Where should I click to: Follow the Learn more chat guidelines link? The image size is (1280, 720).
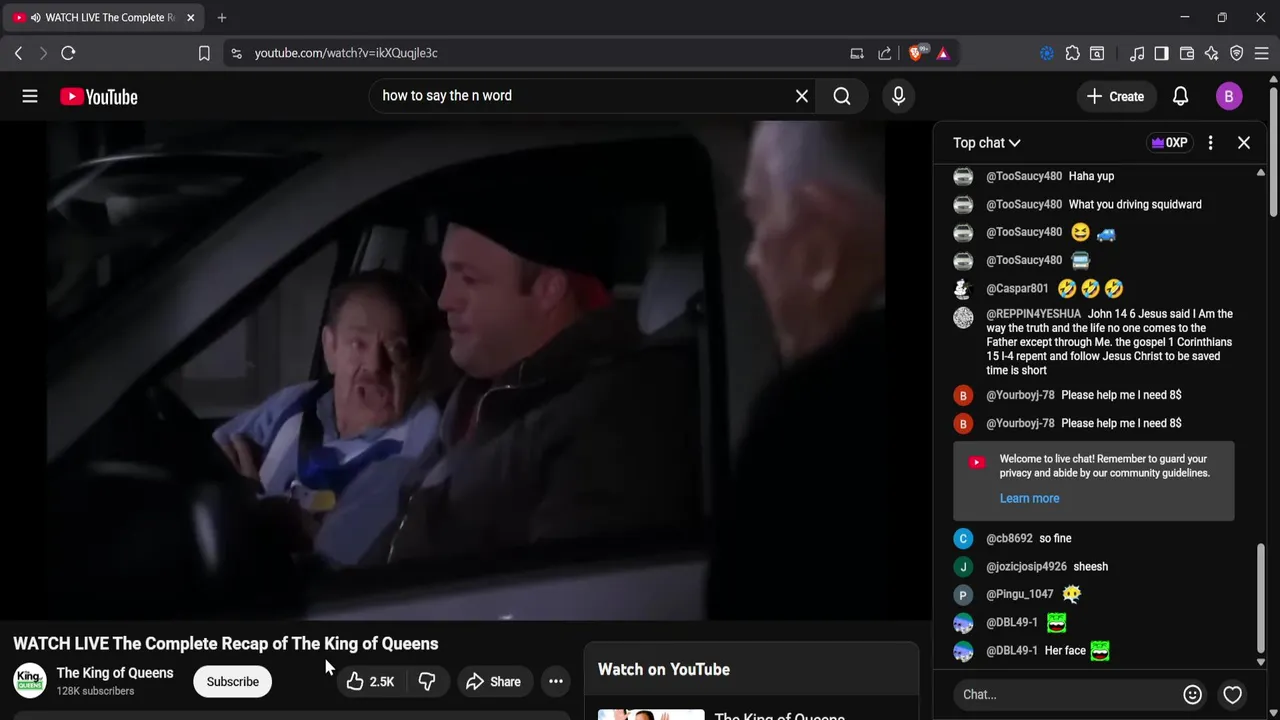coord(1029,498)
